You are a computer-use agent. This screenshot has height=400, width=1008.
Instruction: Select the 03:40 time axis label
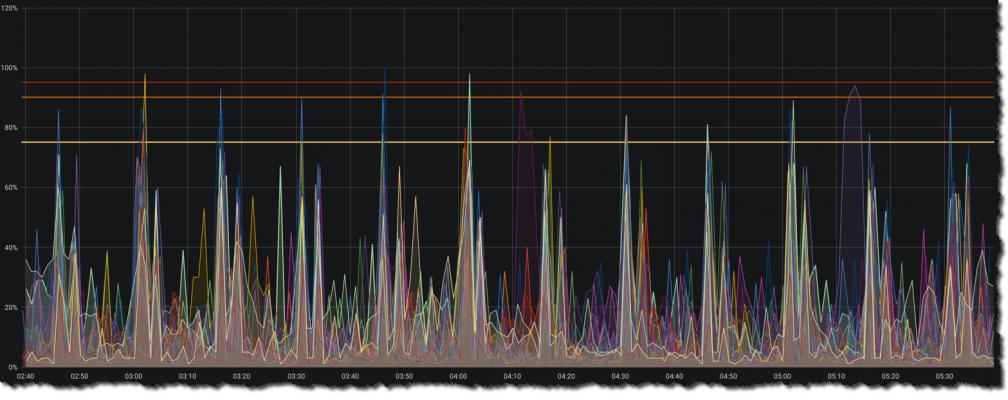pos(350,375)
